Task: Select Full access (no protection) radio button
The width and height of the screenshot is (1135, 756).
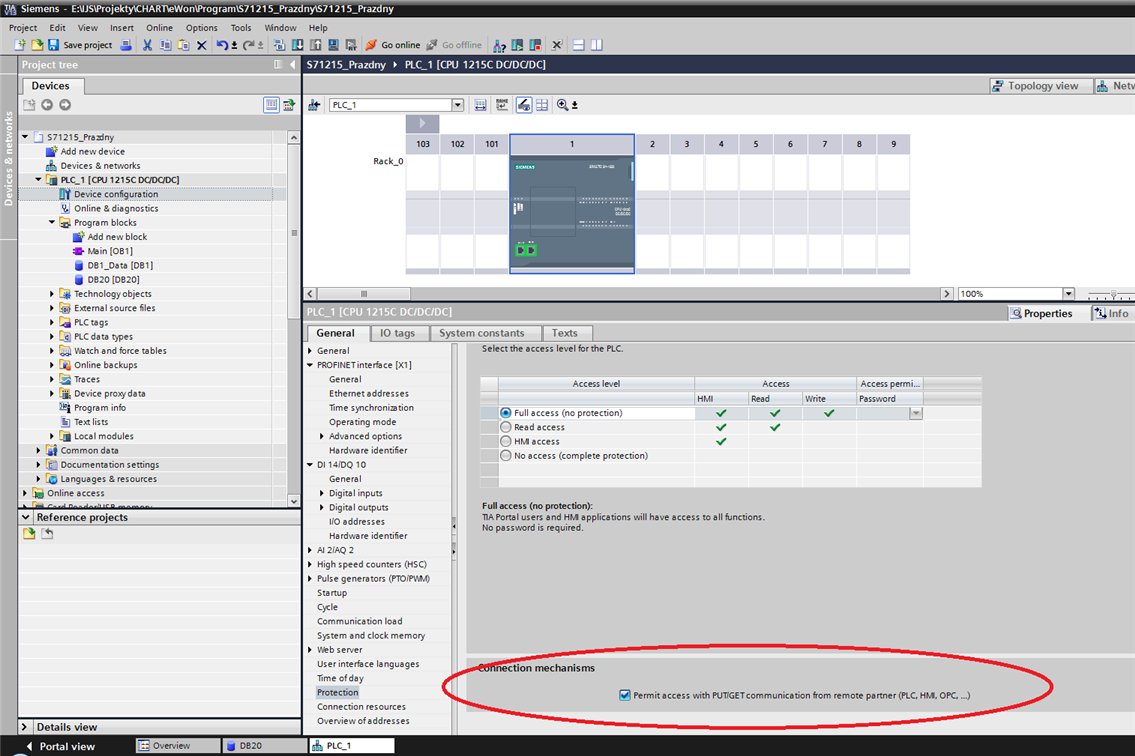Action: [506, 413]
